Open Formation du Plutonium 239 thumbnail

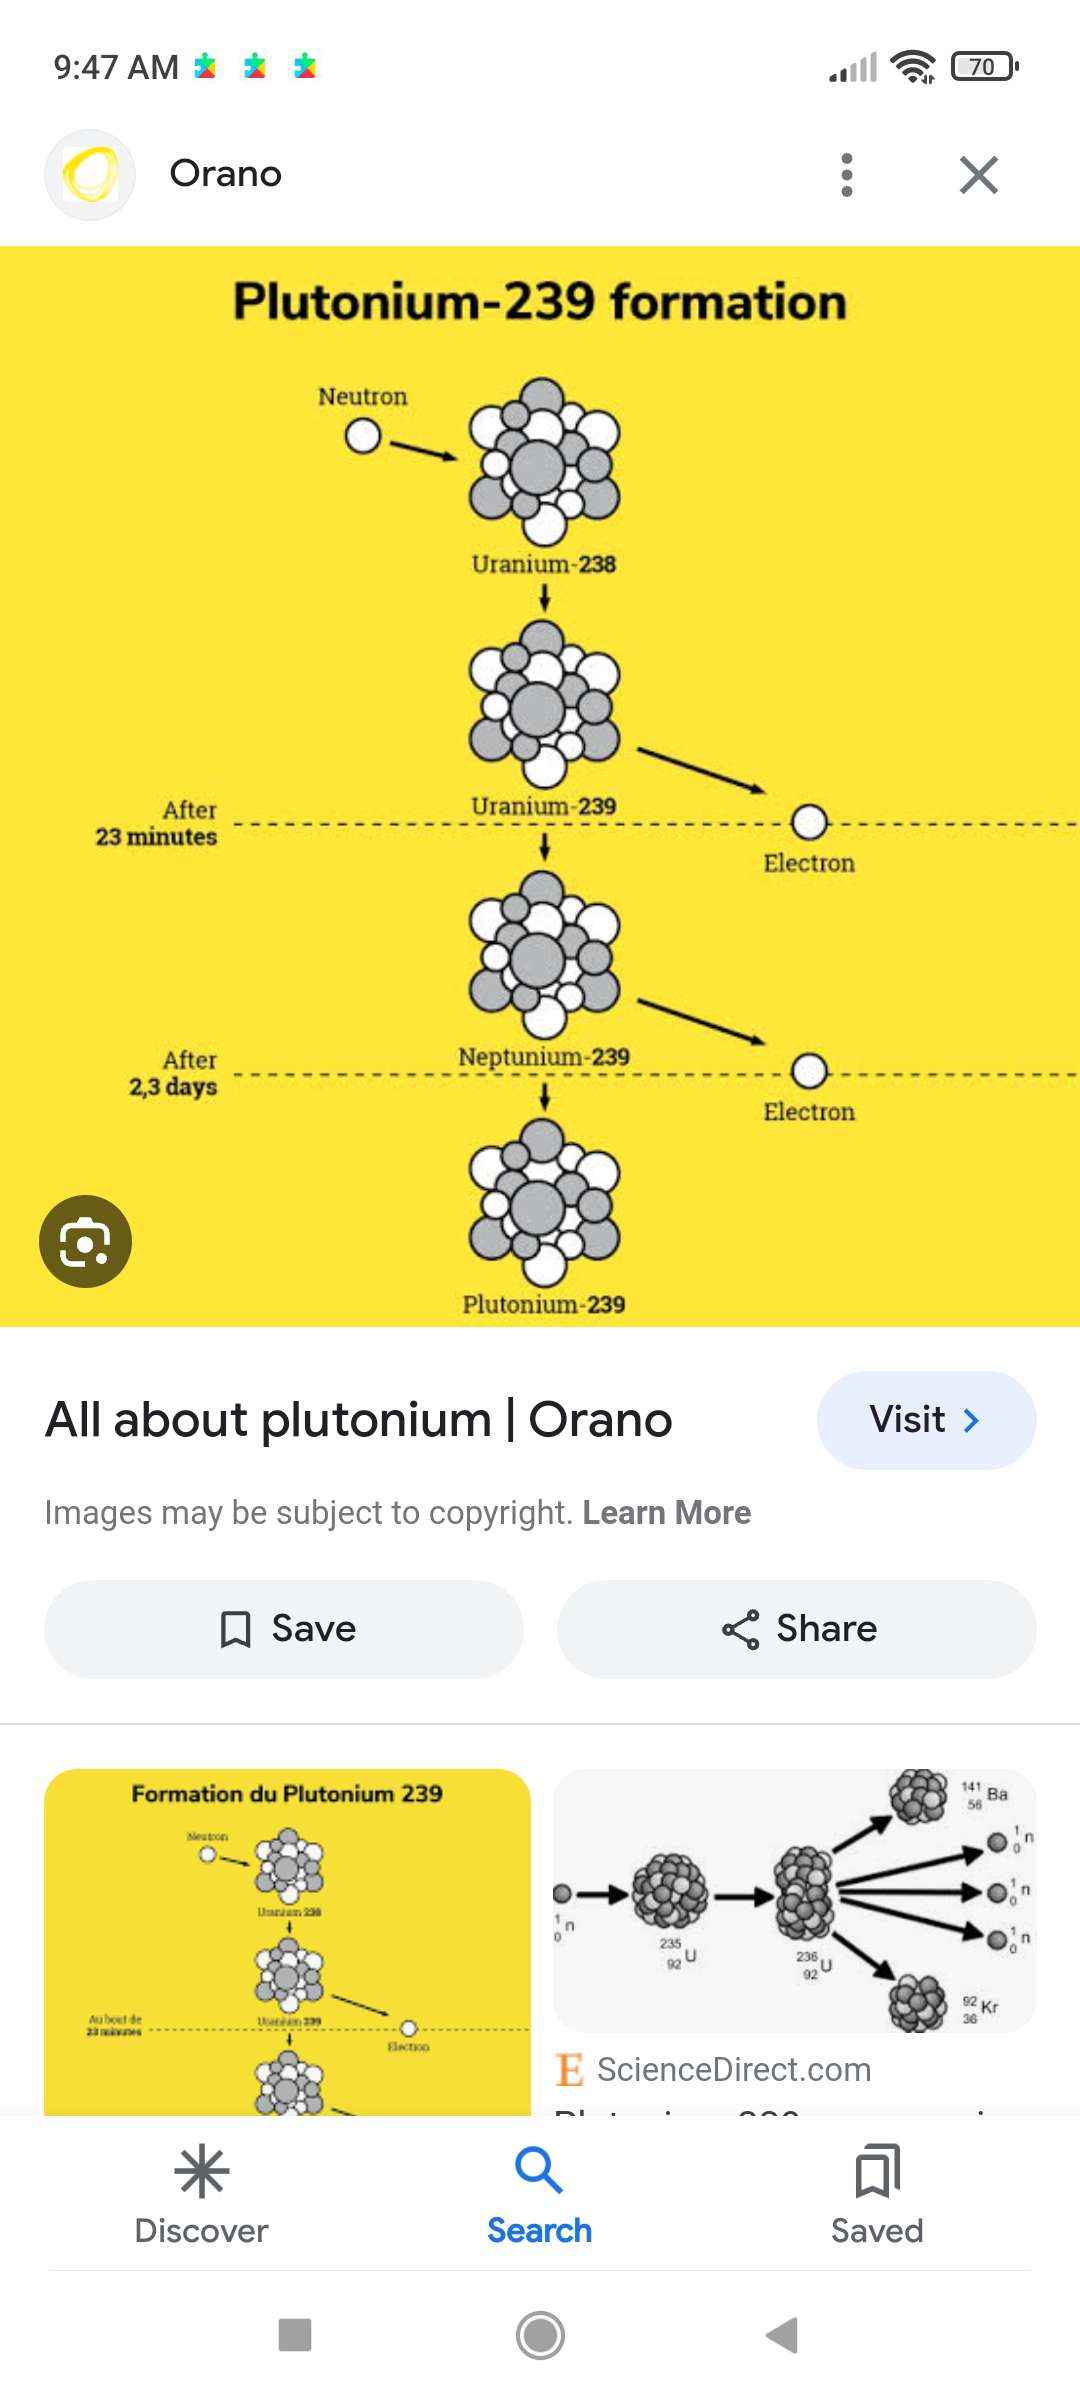click(287, 1941)
